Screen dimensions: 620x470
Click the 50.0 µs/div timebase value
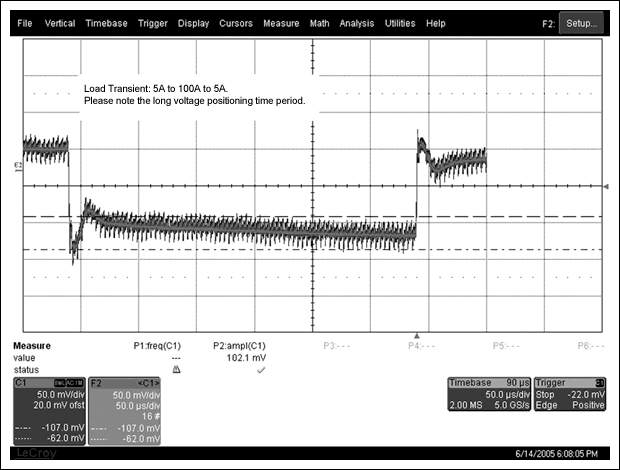pos(507,395)
